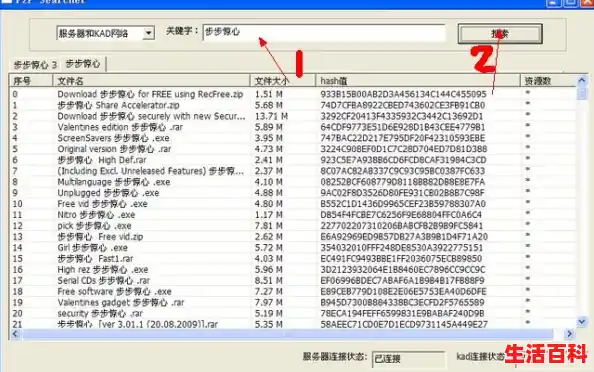This screenshot has height=372, width=594.
Task: Click file size cell "8.51 M"
Action: [x=269, y=281]
